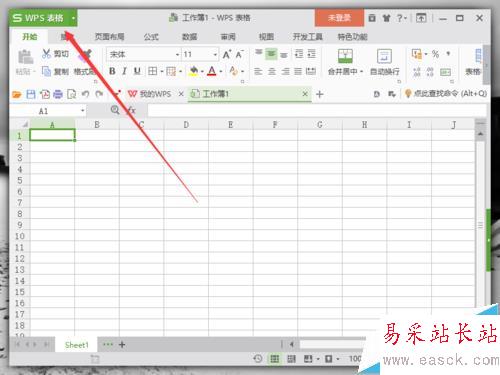Open the WPS 表格 application menu dropdown
This screenshot has height=375, width=500.
[x=73, y=18]
